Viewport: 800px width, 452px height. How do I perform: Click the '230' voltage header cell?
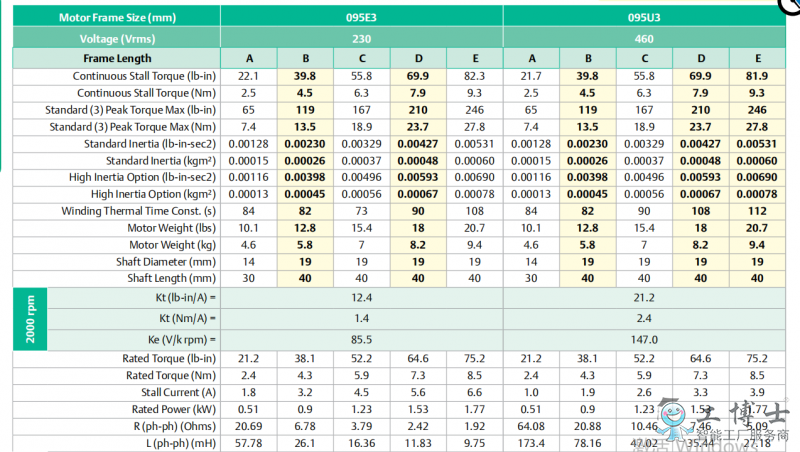point(361,39)
